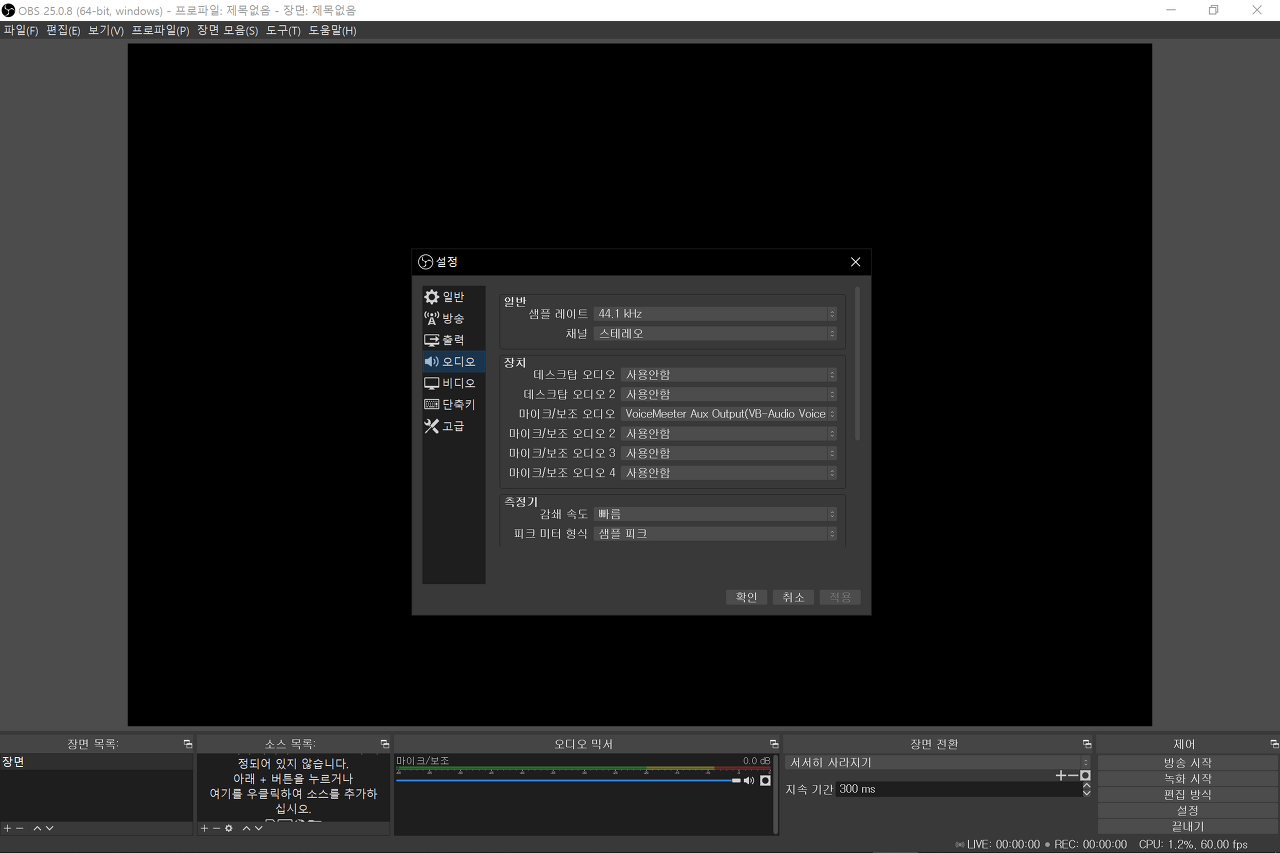Start recording with 녹화 시작
This screenshot has width=1280, height=853.
(1188, 779)
